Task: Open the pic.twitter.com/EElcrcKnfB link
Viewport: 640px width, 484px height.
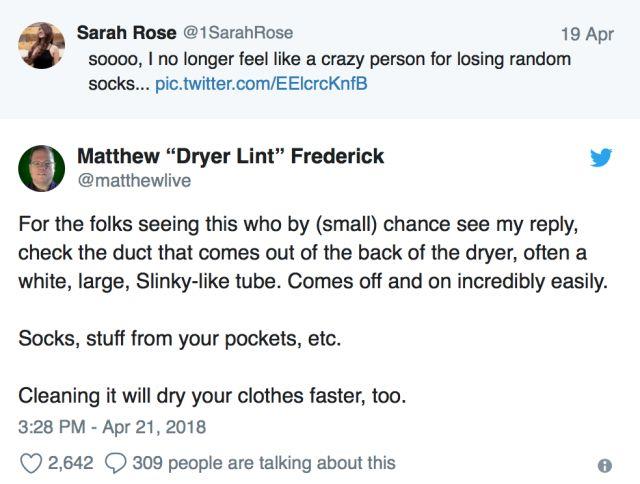Action: click(x=261, y=83)
